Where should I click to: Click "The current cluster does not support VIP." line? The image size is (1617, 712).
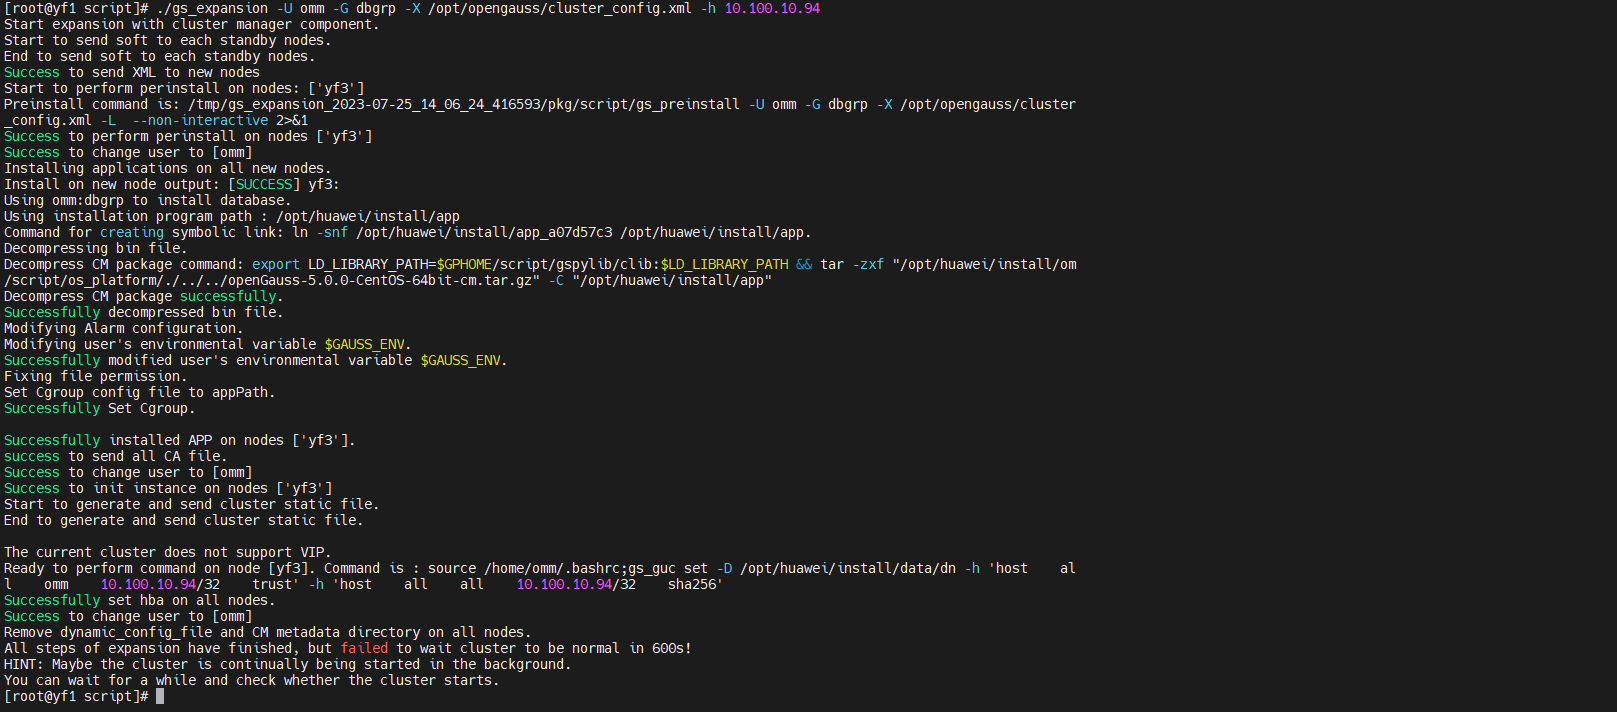(167, 552)
